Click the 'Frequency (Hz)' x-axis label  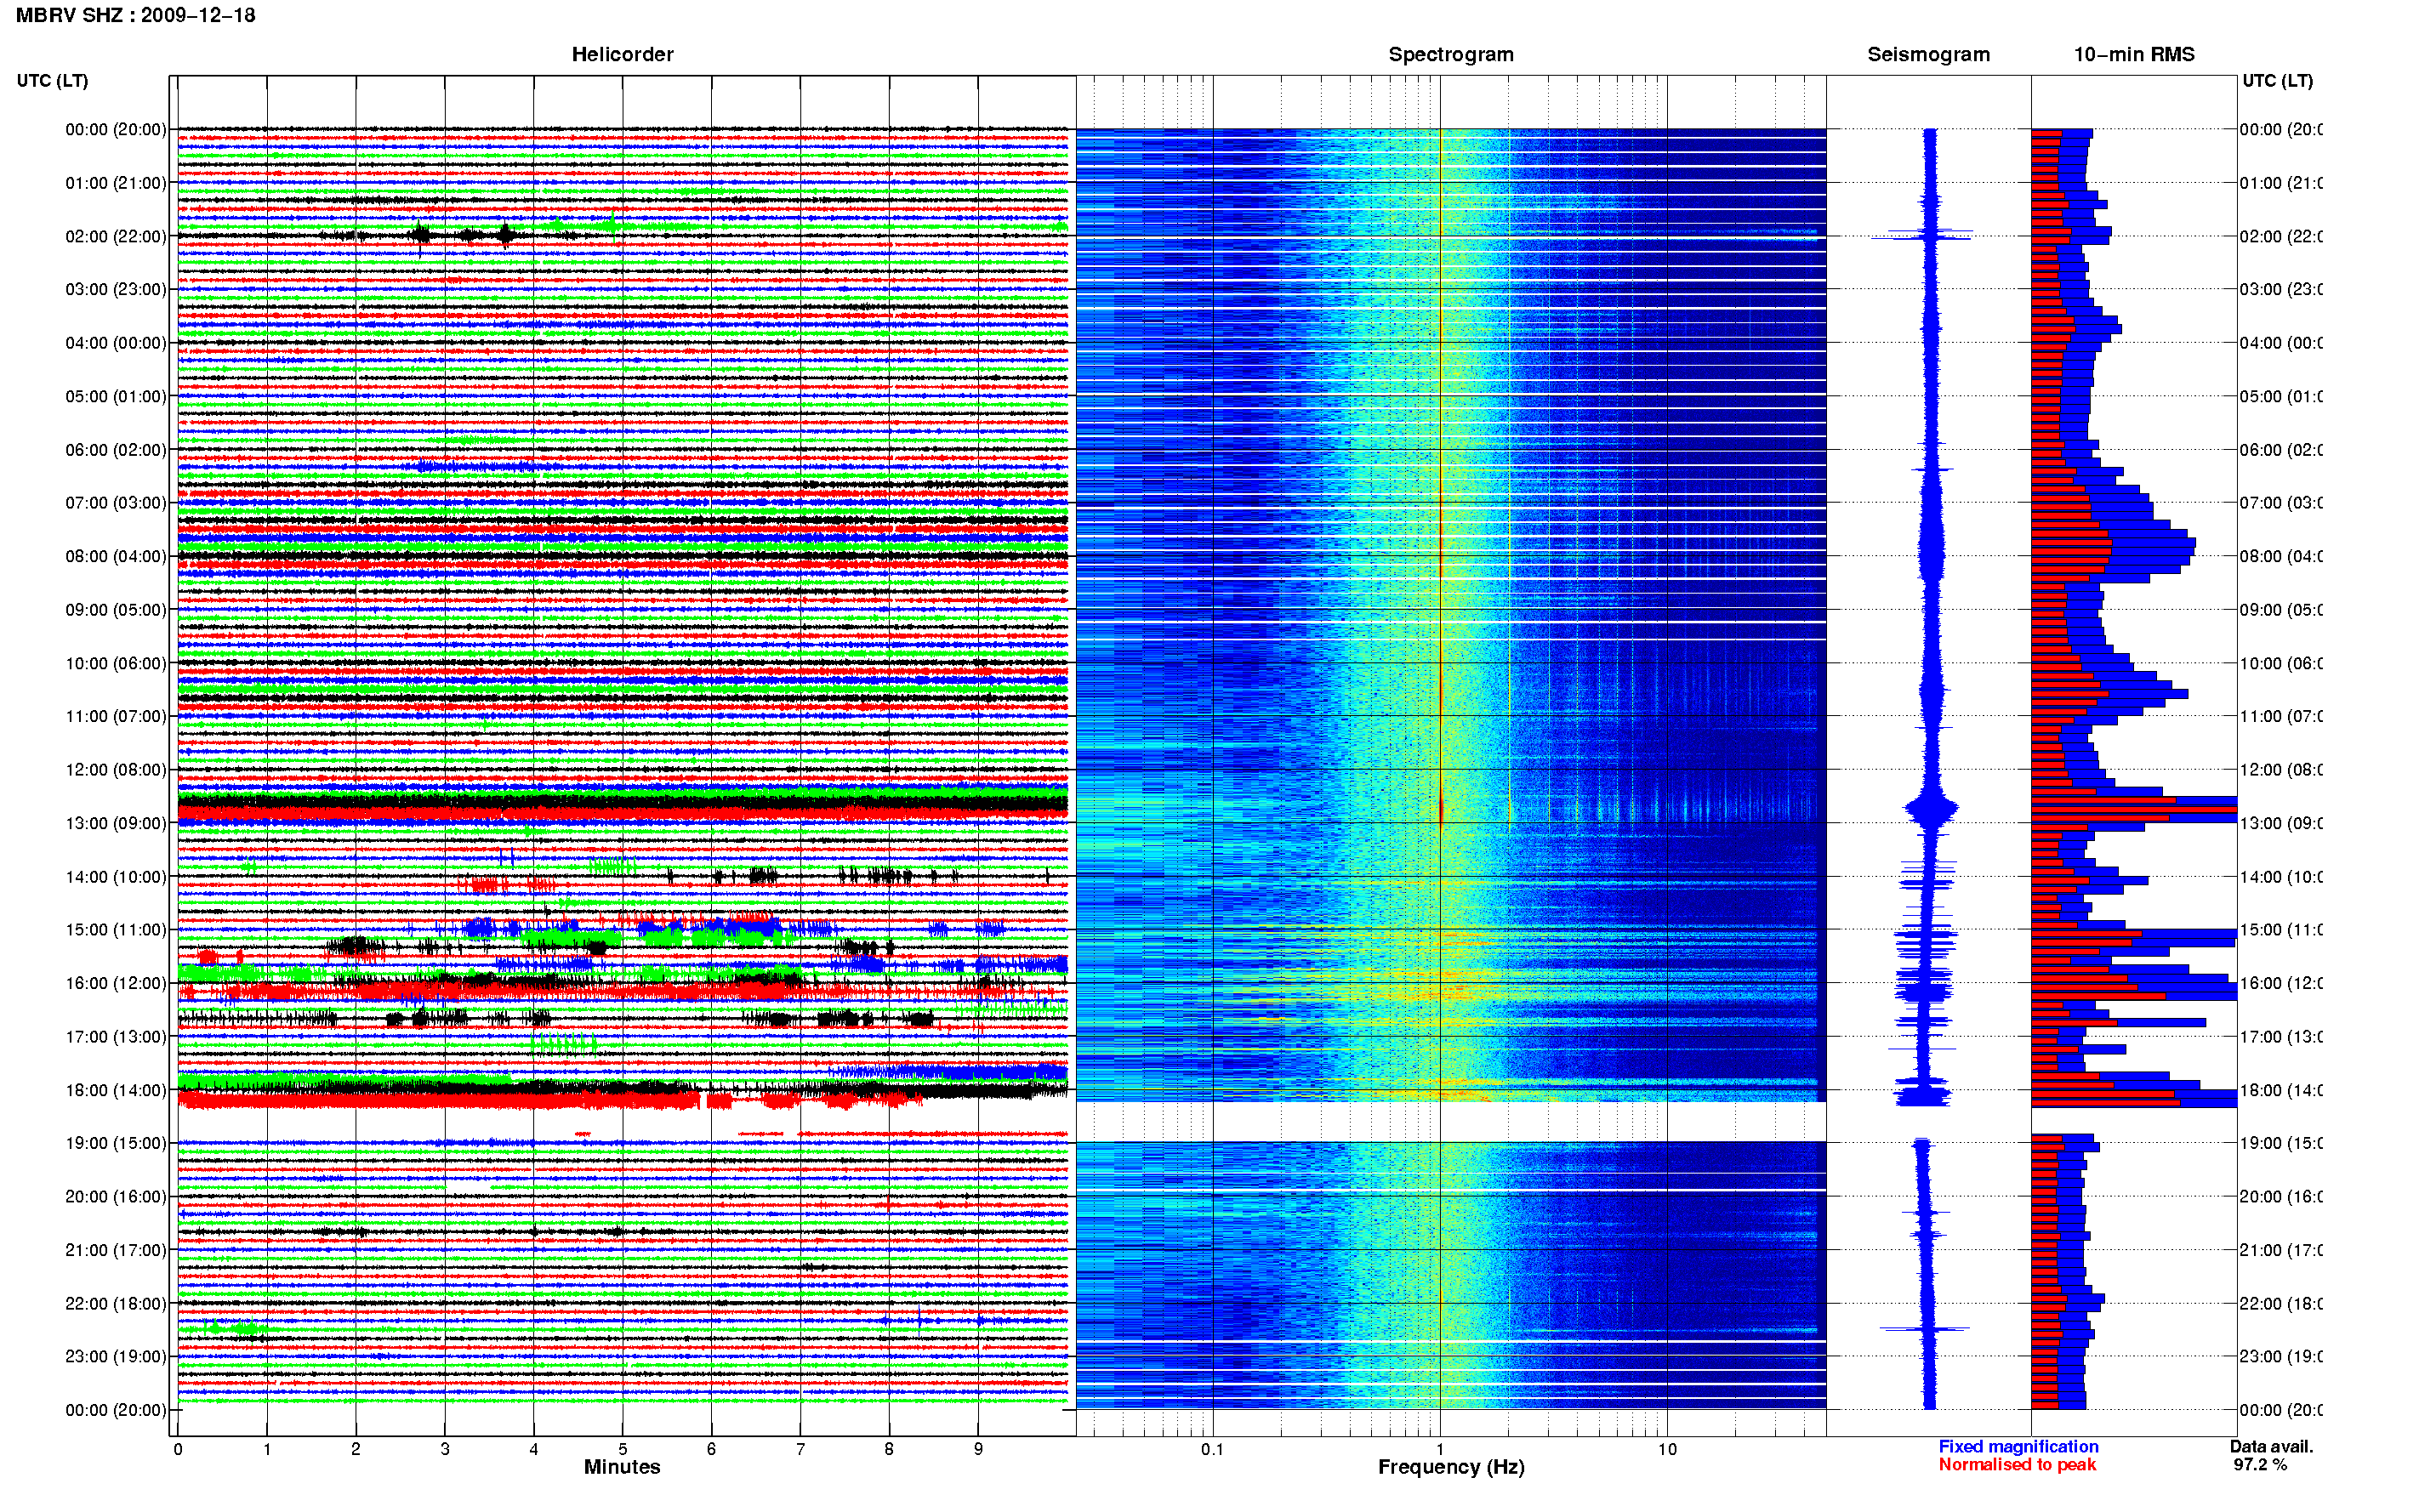pyautogui.click(x=1451, y=1468)
